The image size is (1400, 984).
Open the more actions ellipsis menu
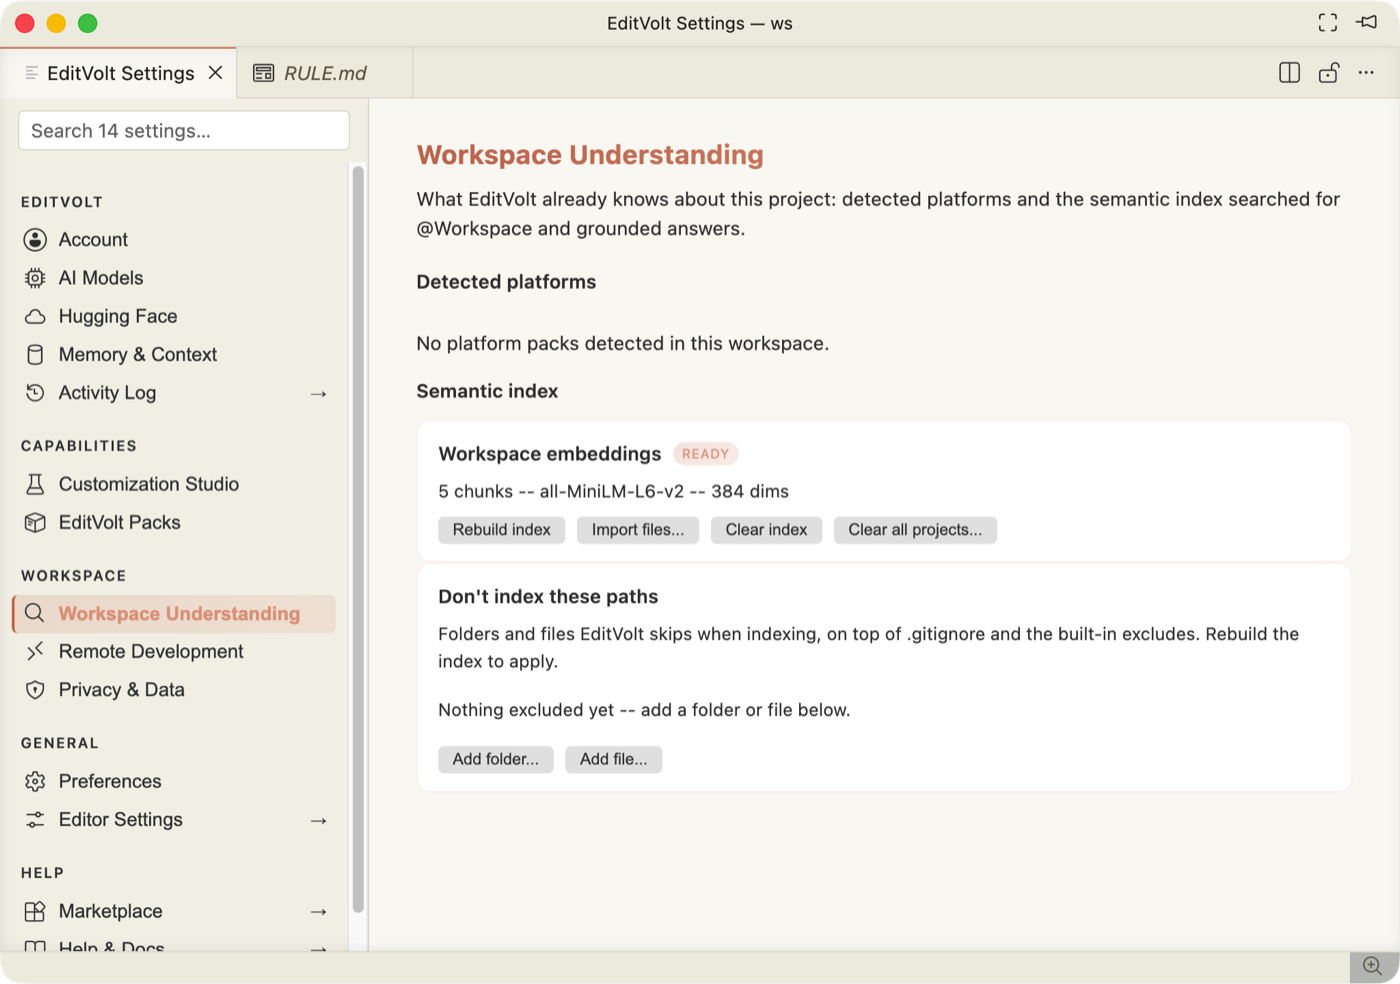coord(1366,73)
